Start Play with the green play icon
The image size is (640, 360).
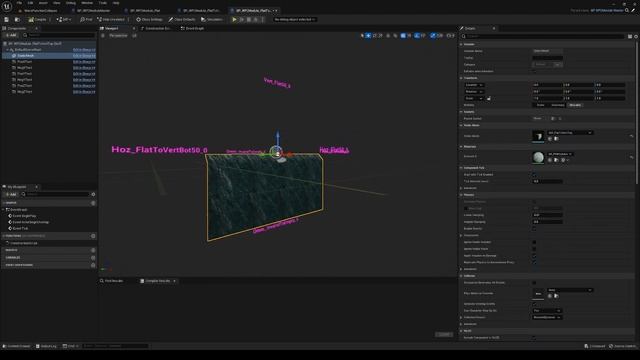click(x=234, y=19)
